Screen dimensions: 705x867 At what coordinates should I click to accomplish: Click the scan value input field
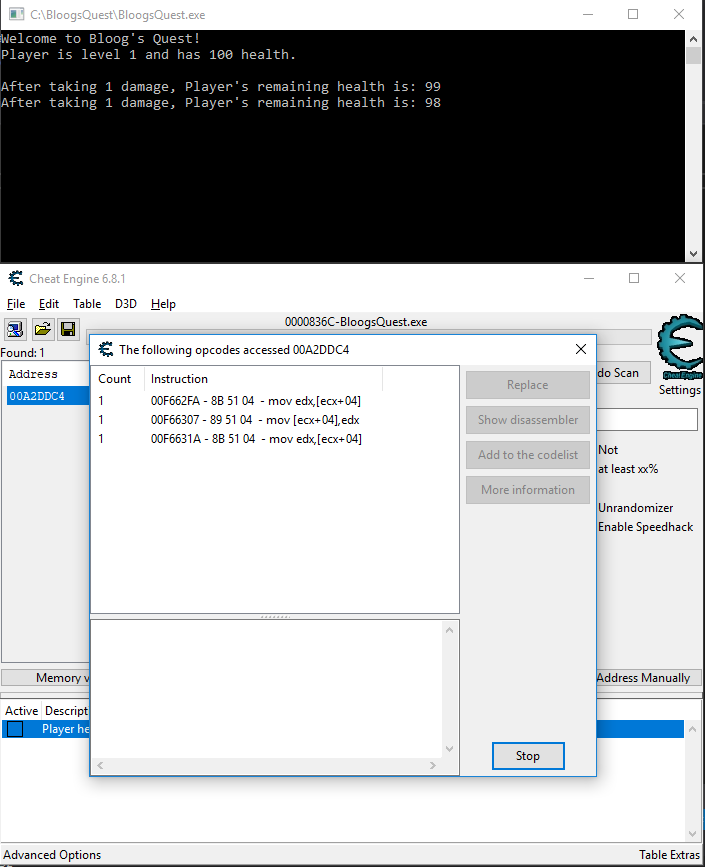click(647, 420)
